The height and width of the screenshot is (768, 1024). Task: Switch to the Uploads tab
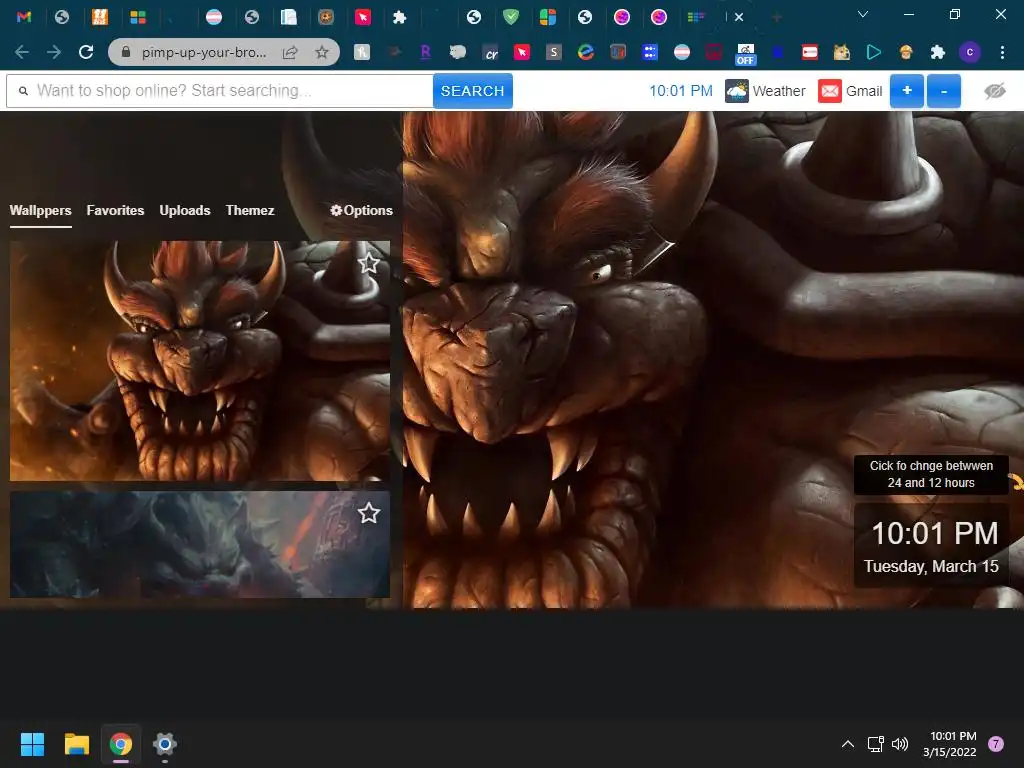(x=185, y=210)
